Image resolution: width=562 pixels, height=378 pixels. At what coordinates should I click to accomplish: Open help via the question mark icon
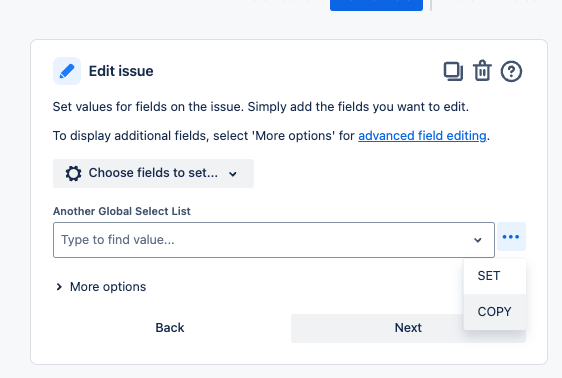(x=511, y=71)
